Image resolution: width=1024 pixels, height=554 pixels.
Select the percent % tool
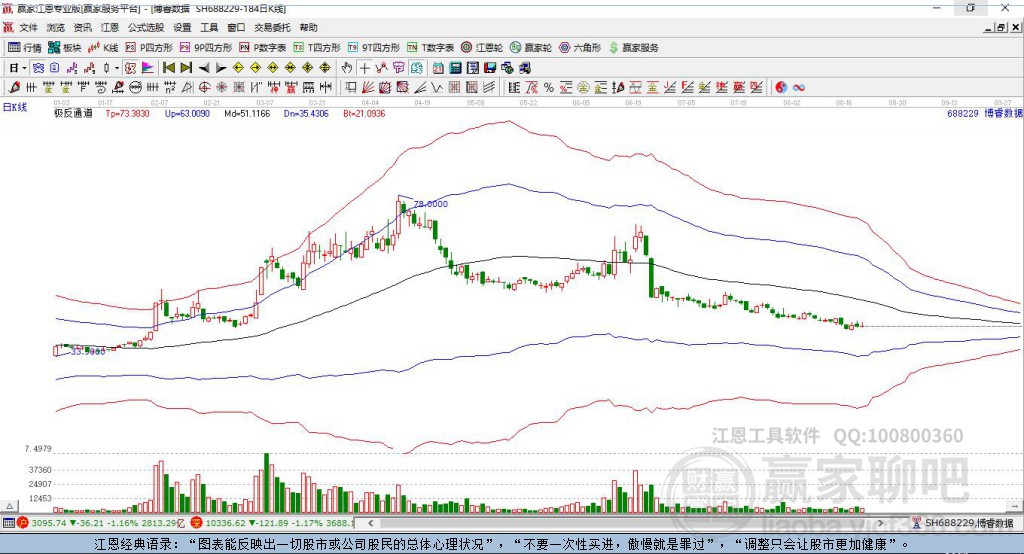(x=549, y=87)
